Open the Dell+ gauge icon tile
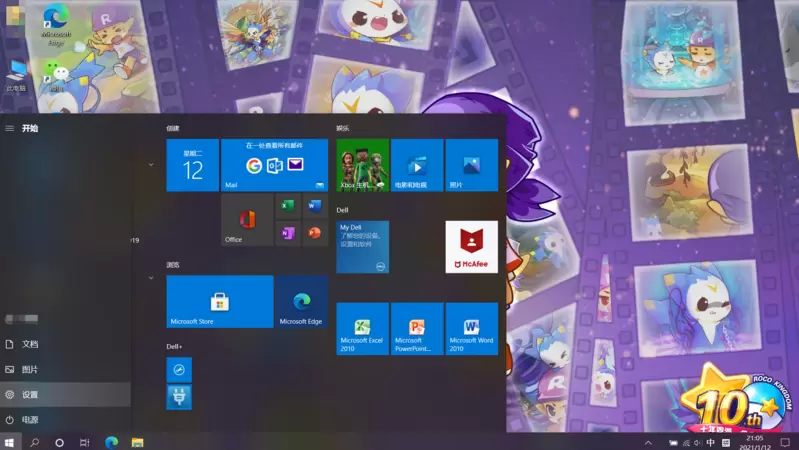 pos(179,370)
